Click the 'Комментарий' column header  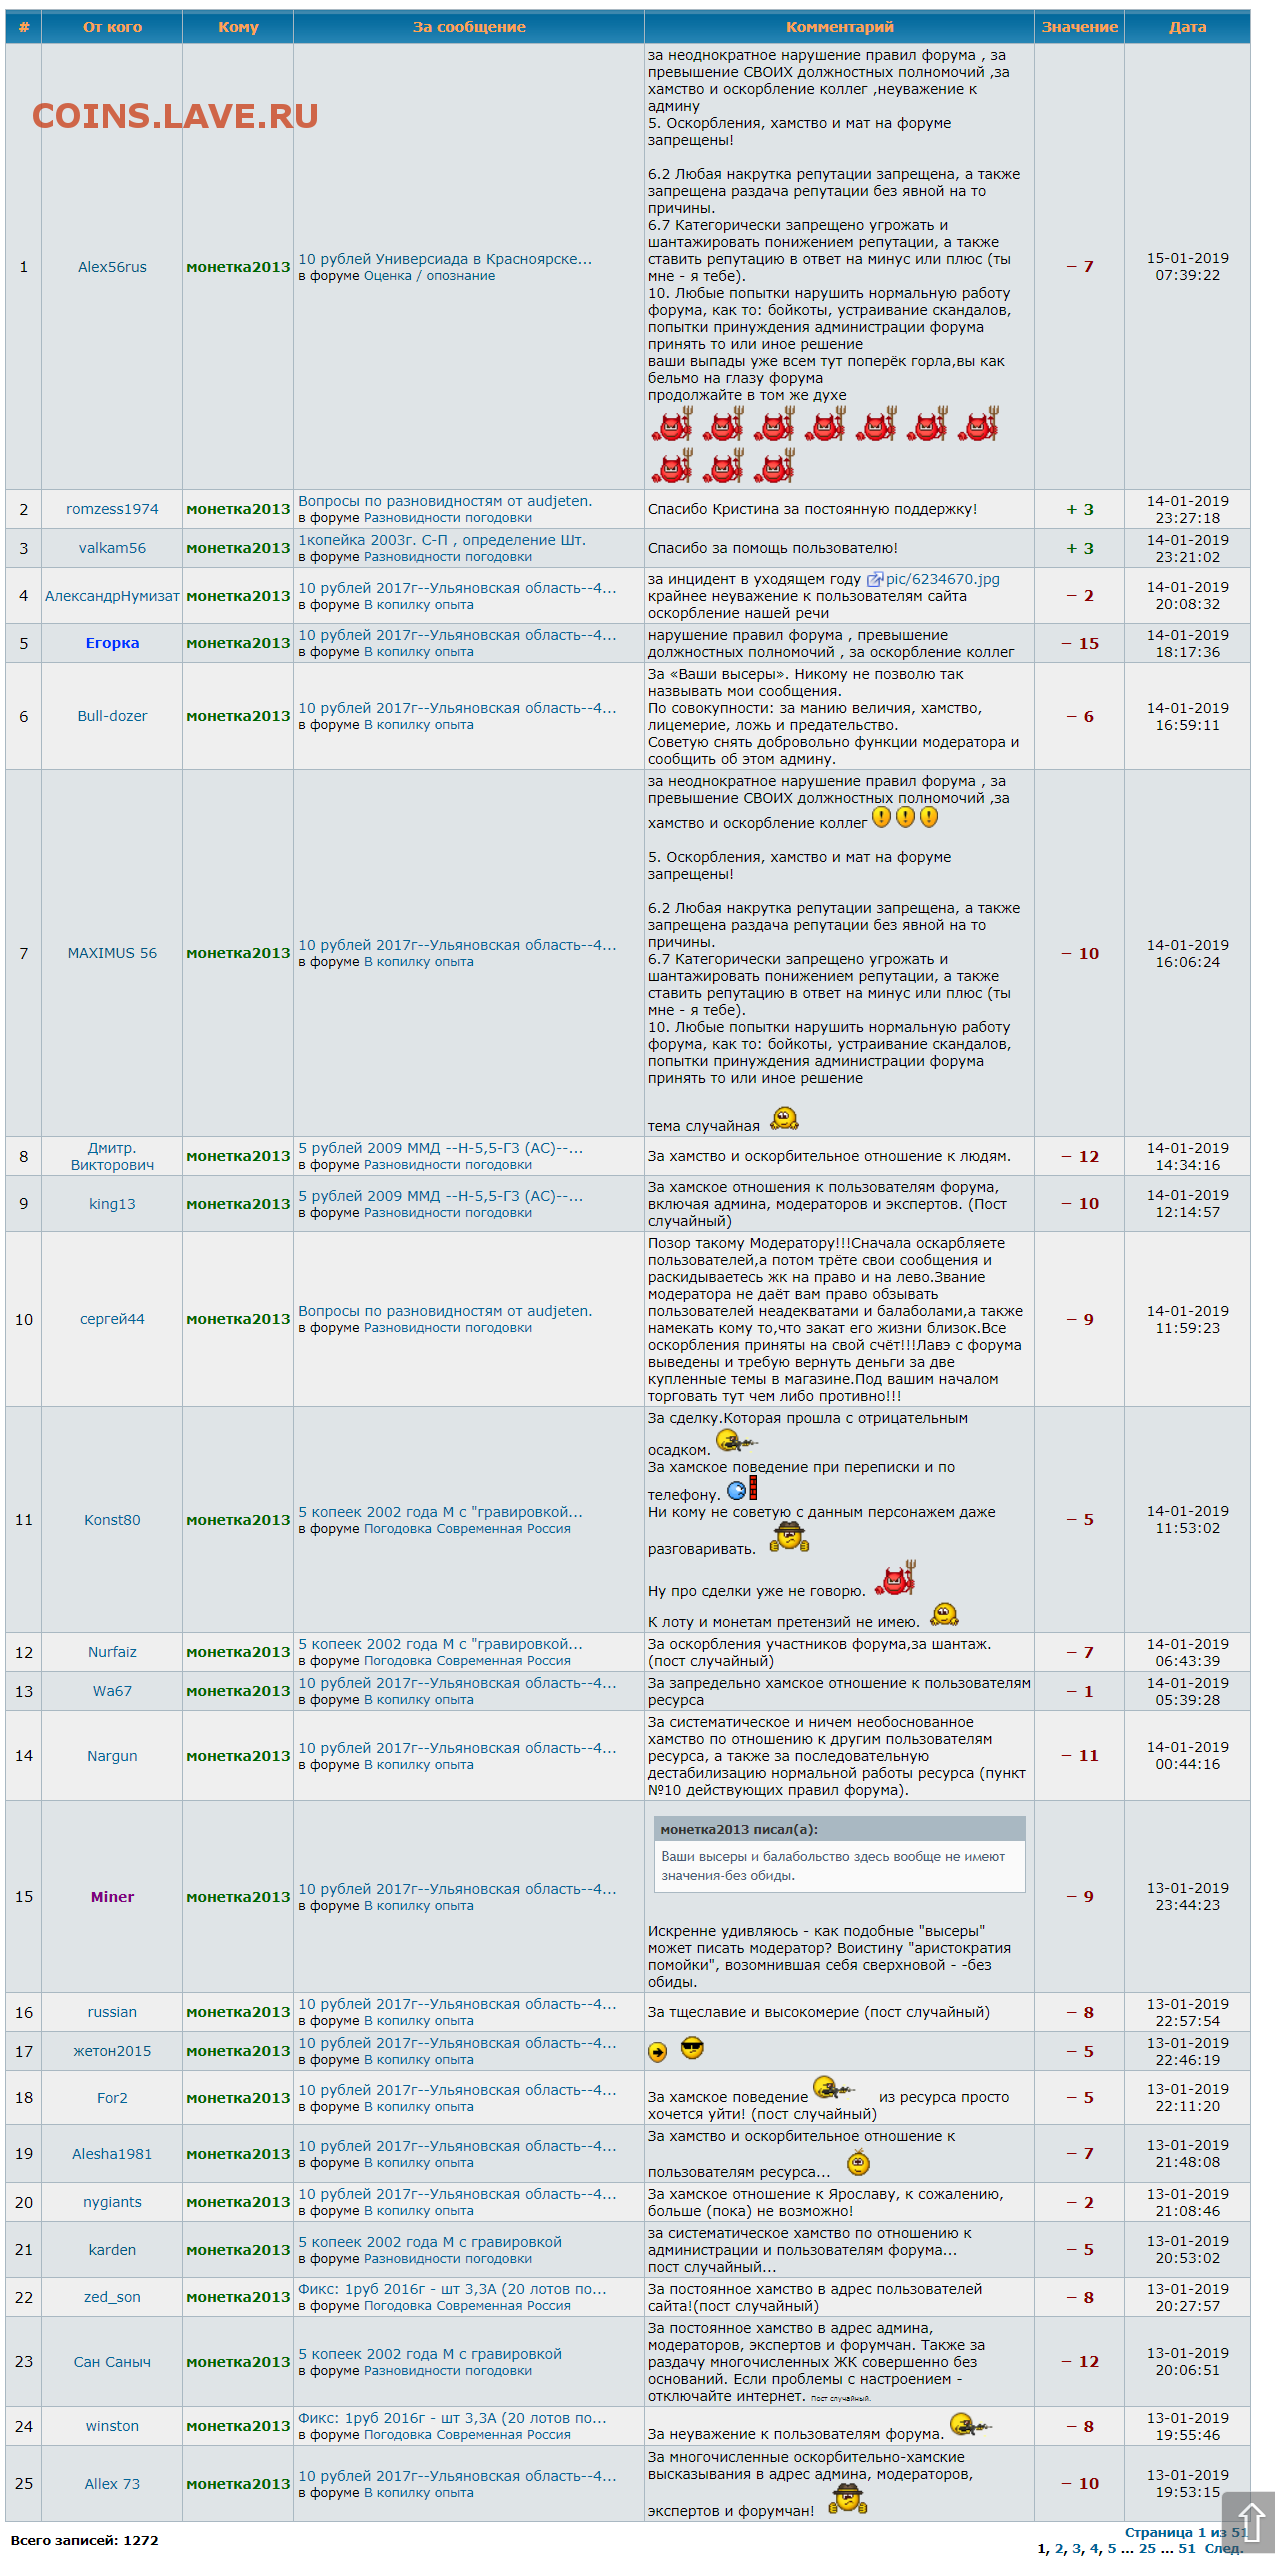tap(840, 27)
